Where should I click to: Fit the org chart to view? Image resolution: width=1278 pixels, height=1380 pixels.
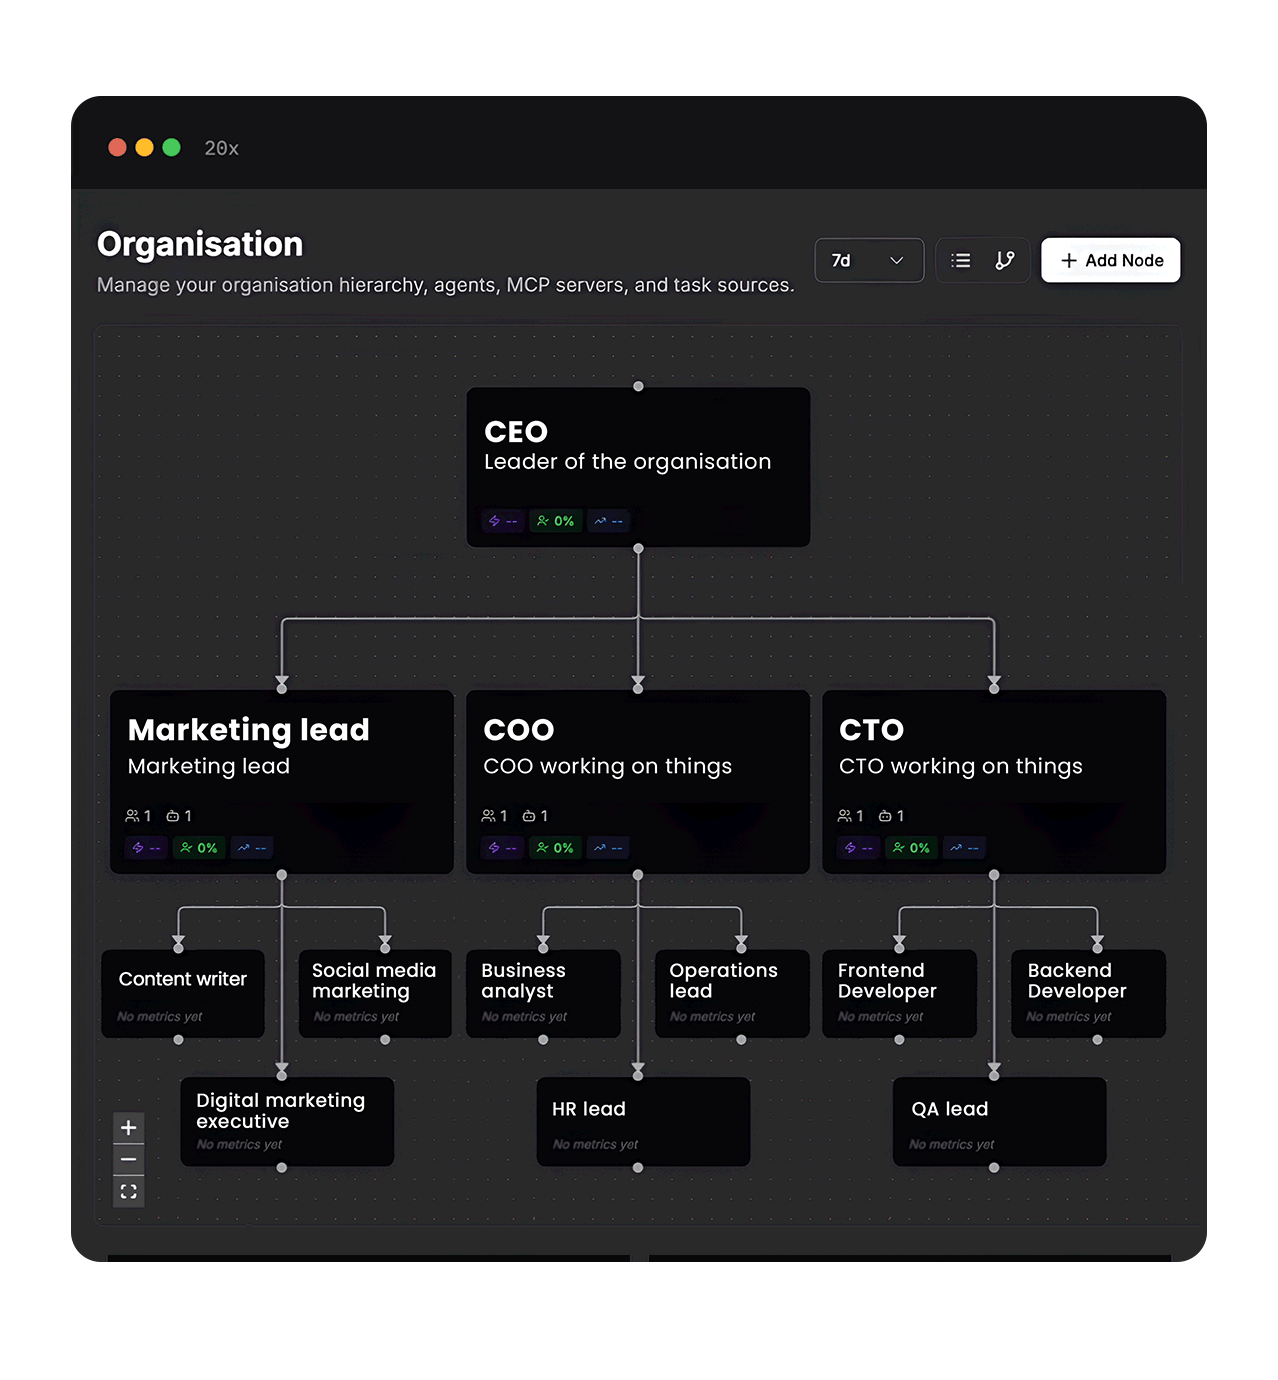pos(129,1192)
